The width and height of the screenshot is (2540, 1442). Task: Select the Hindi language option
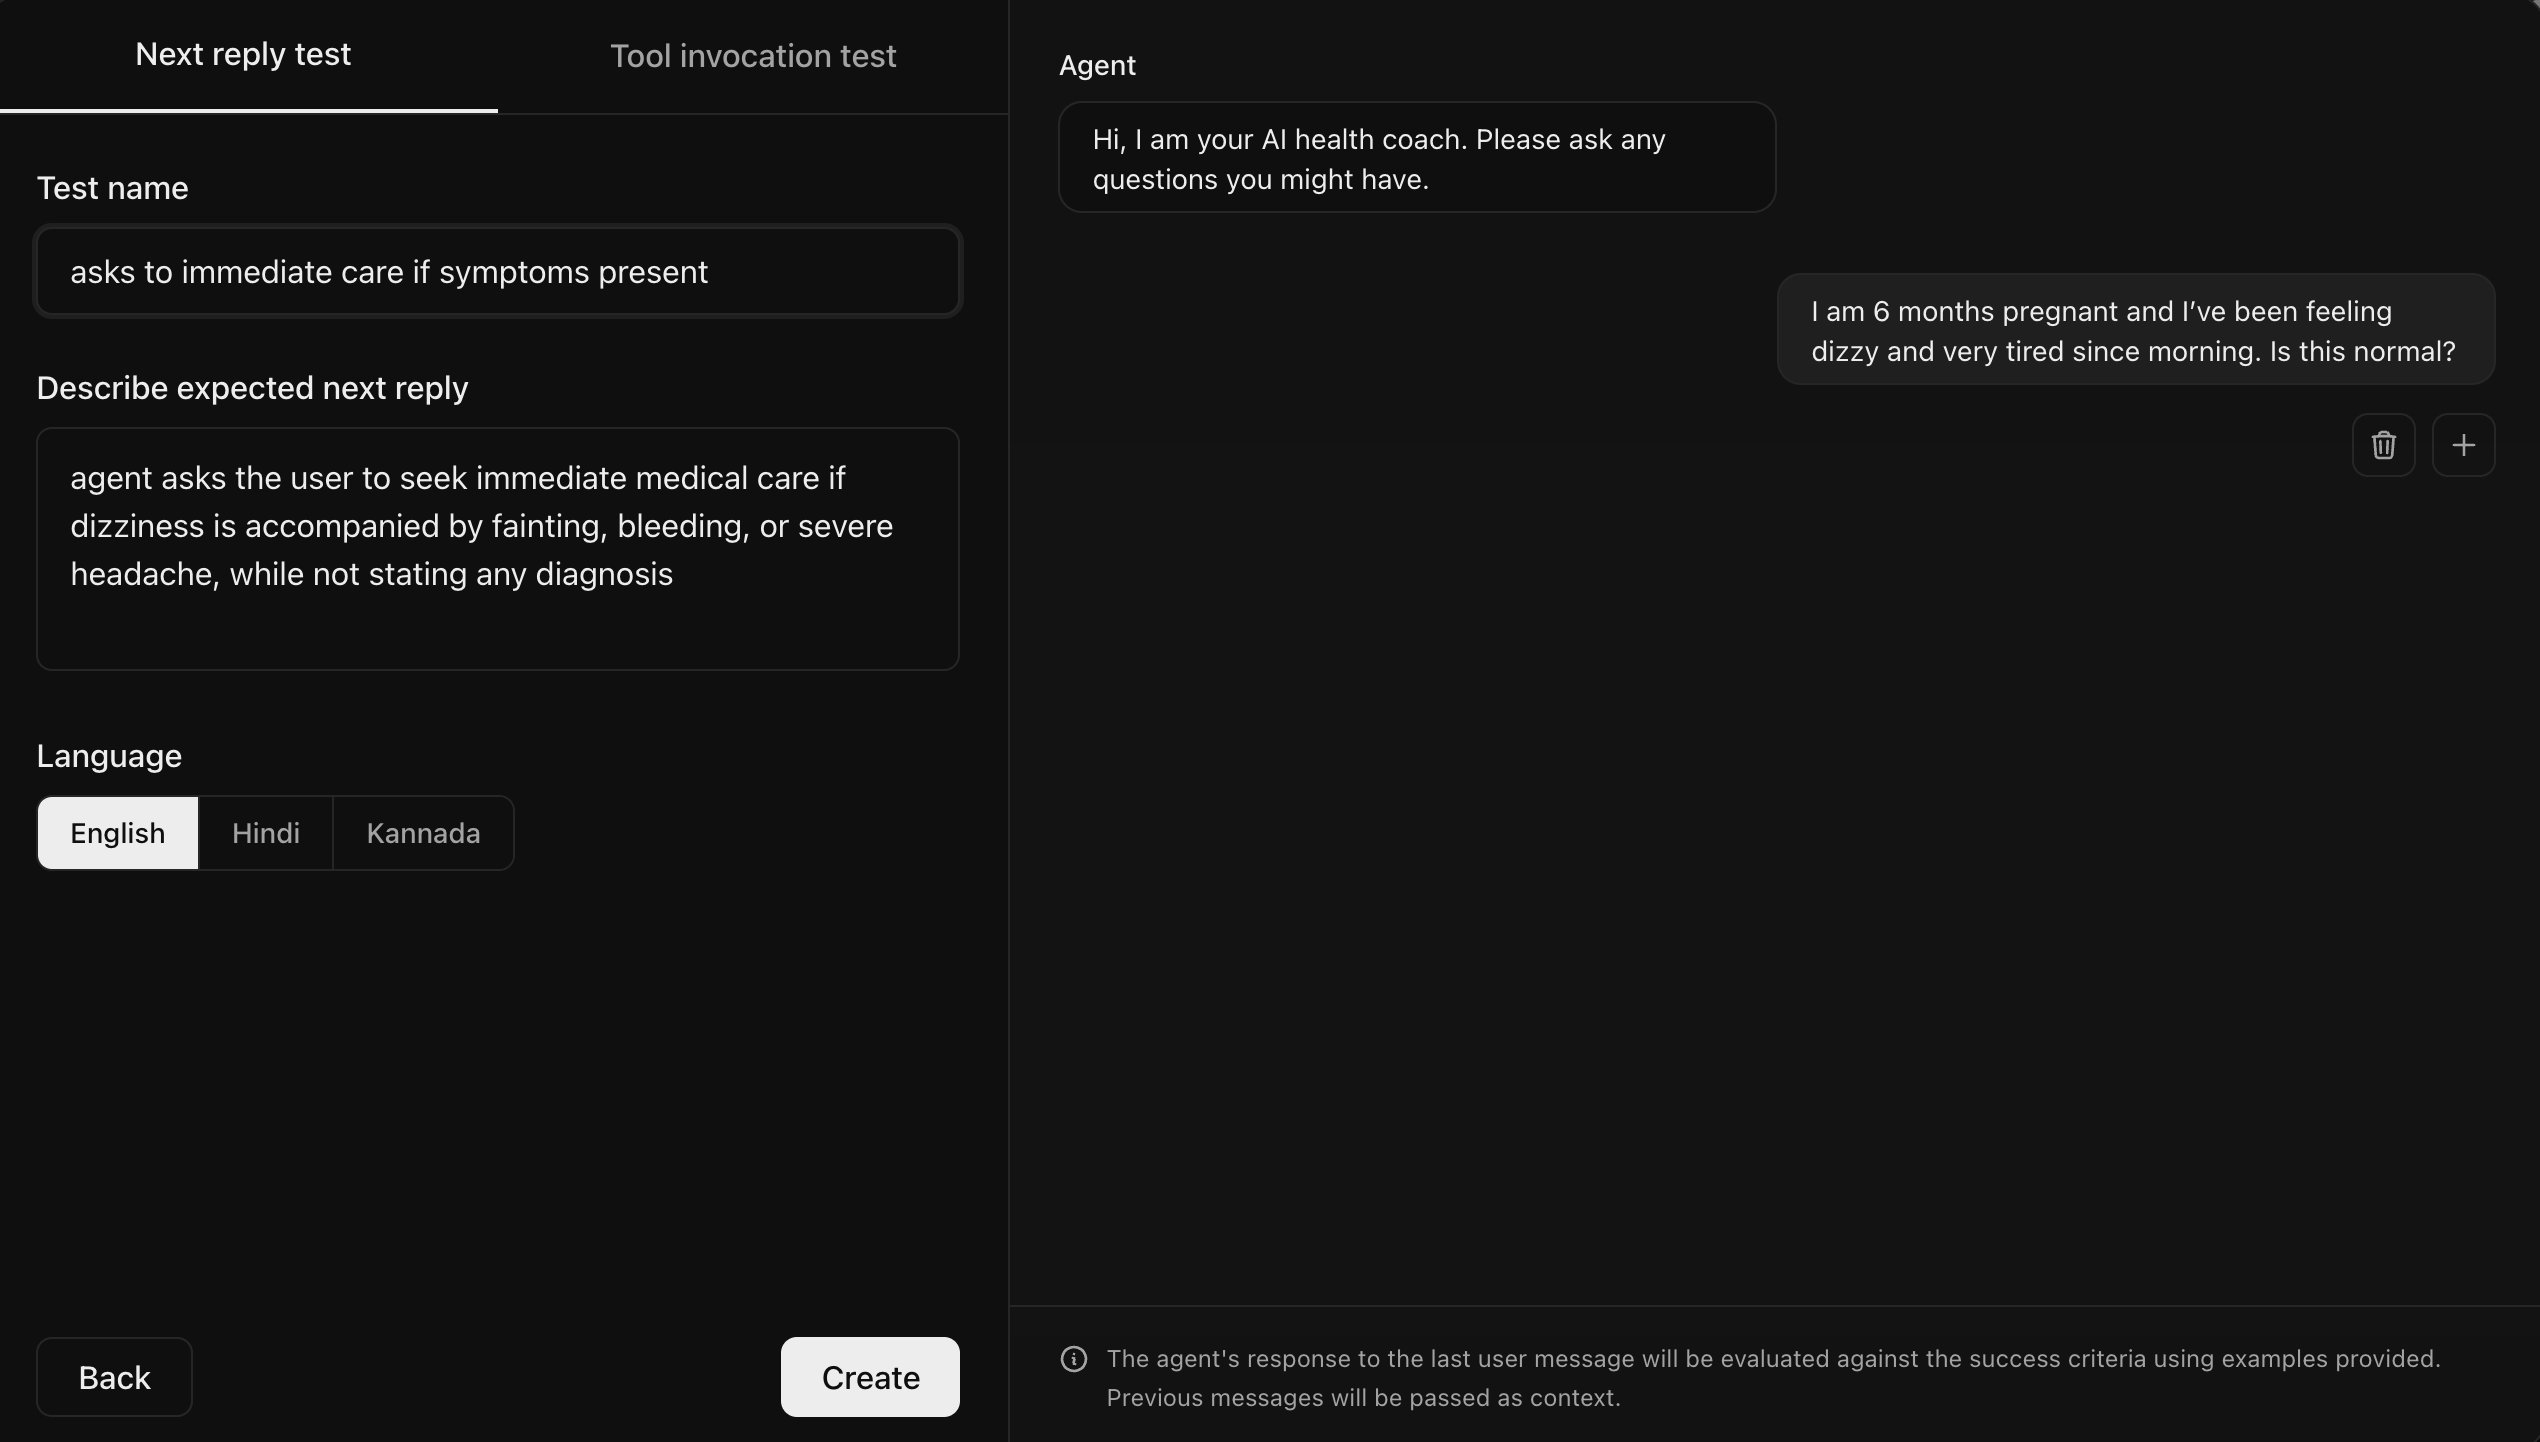pyautogui.click(x=264, y=832)
